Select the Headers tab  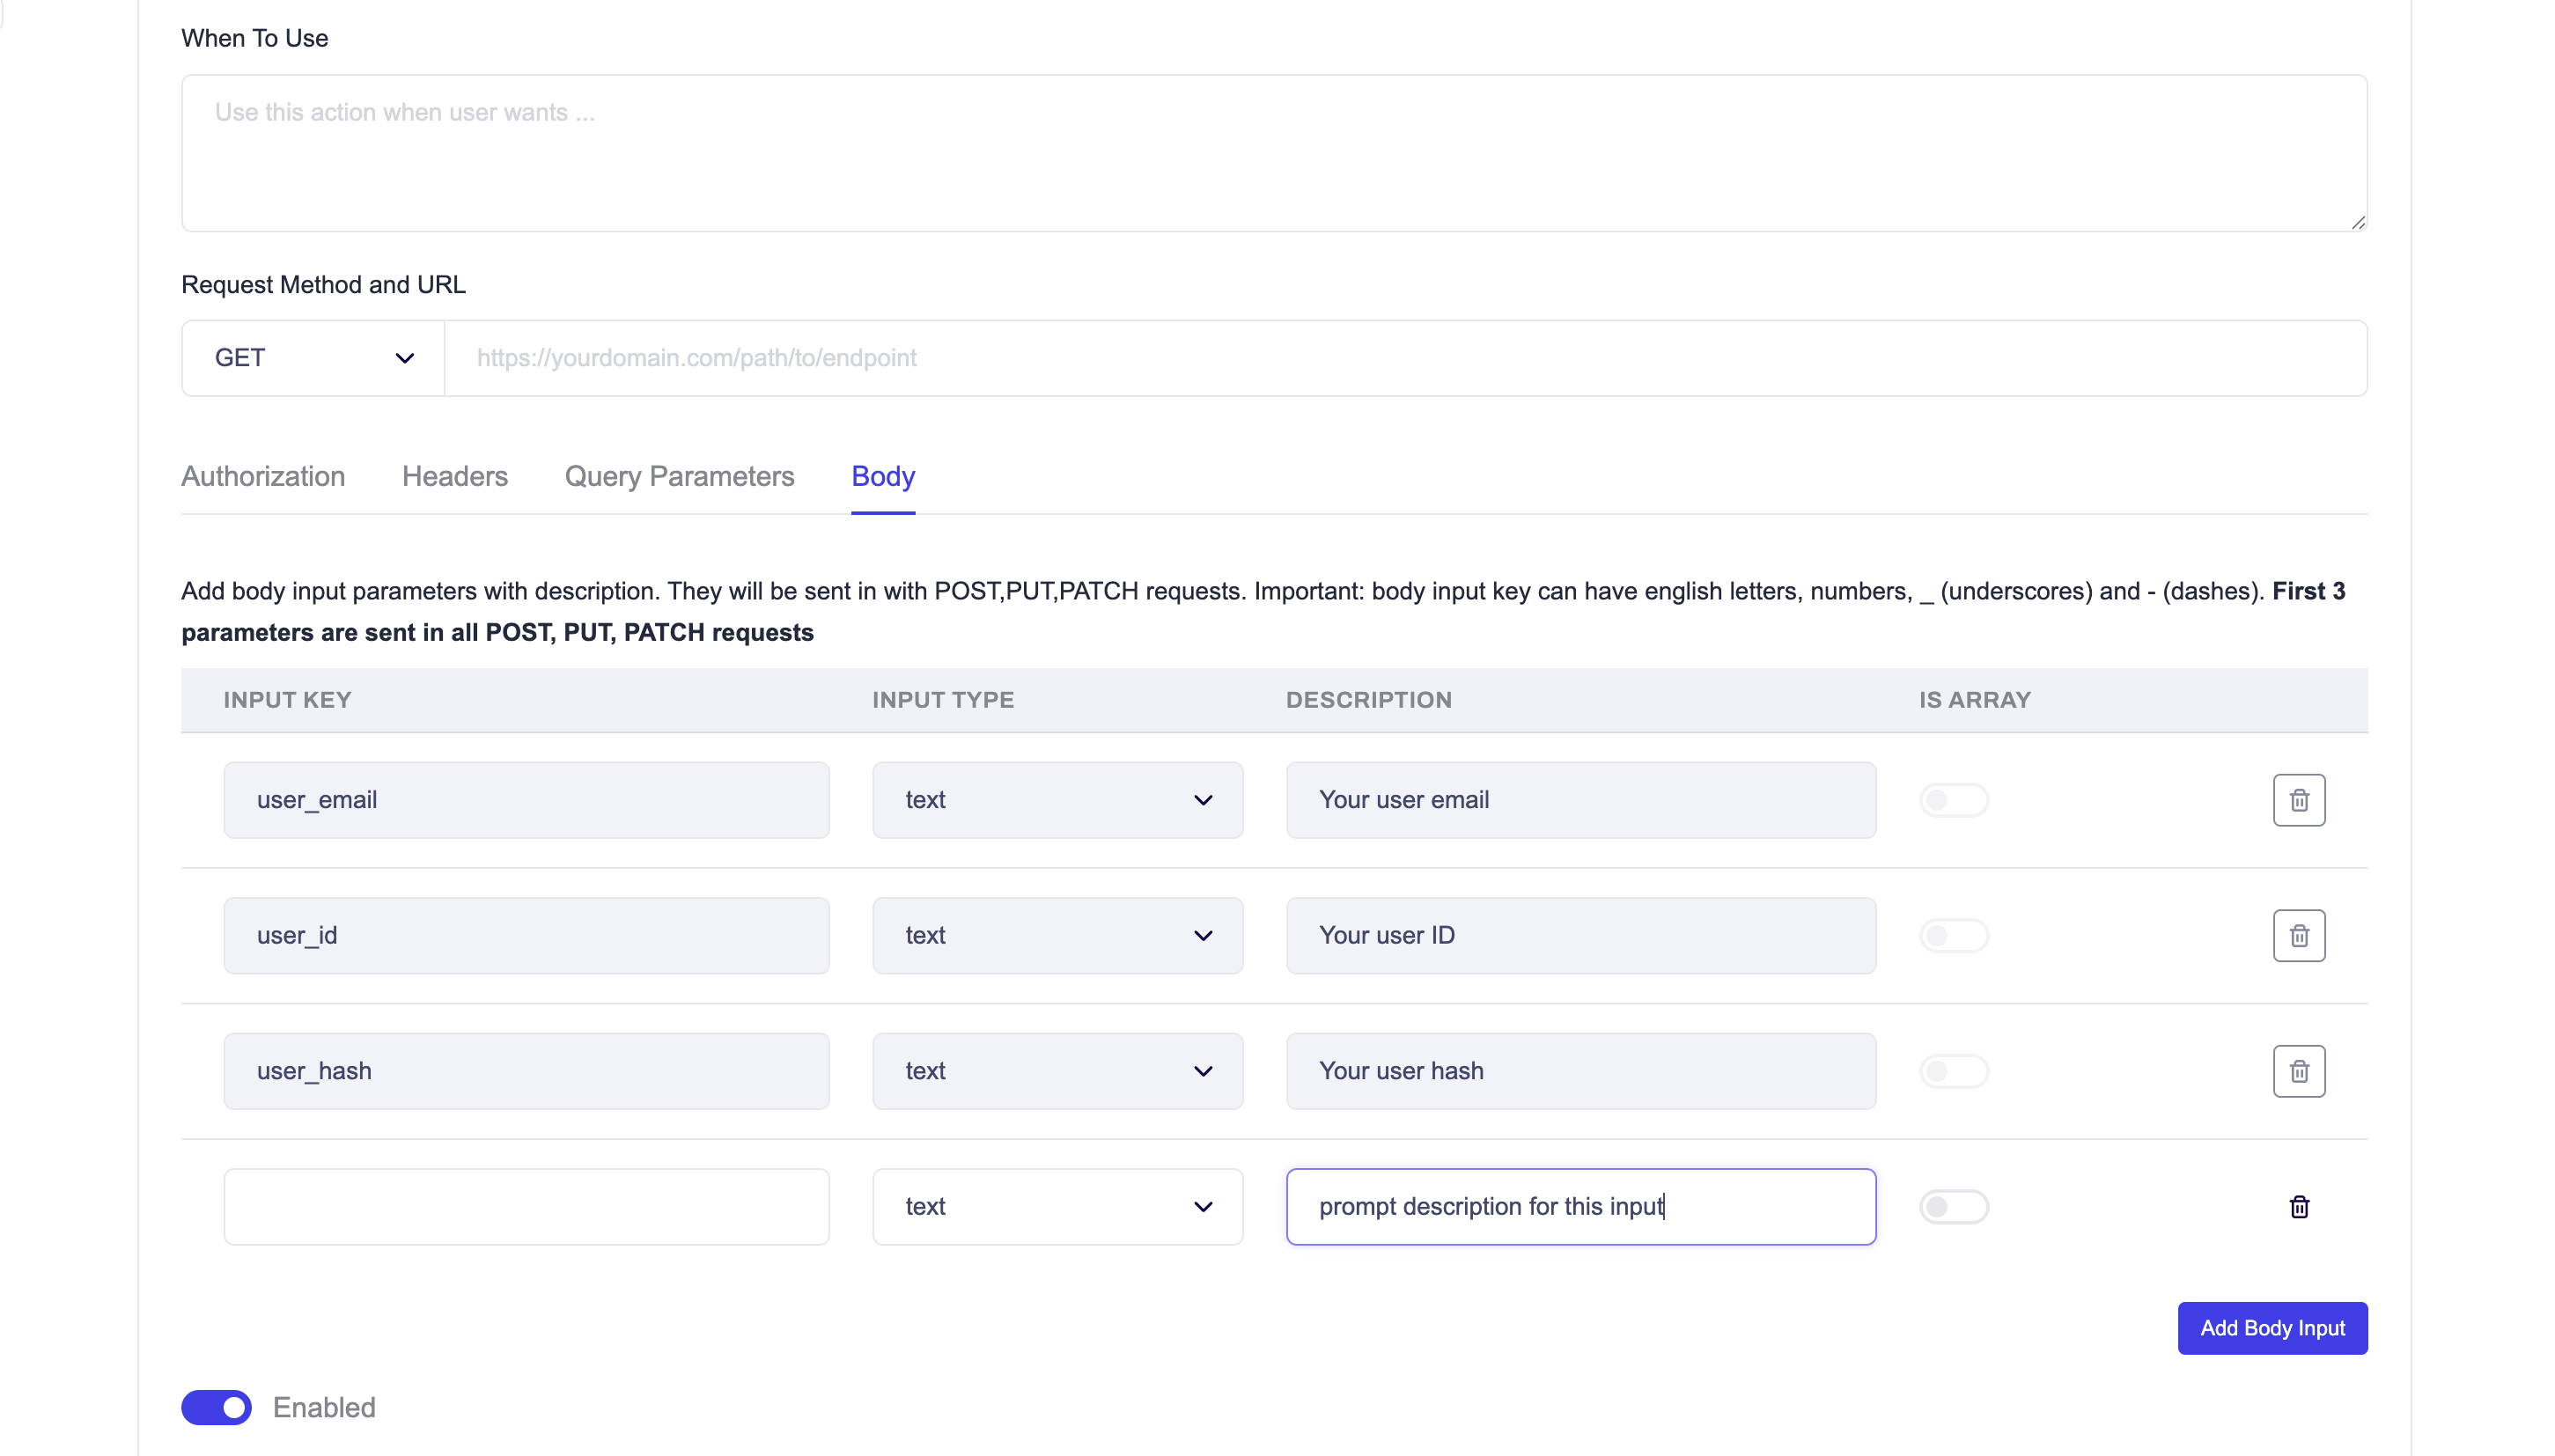click(x=454, y=477)
